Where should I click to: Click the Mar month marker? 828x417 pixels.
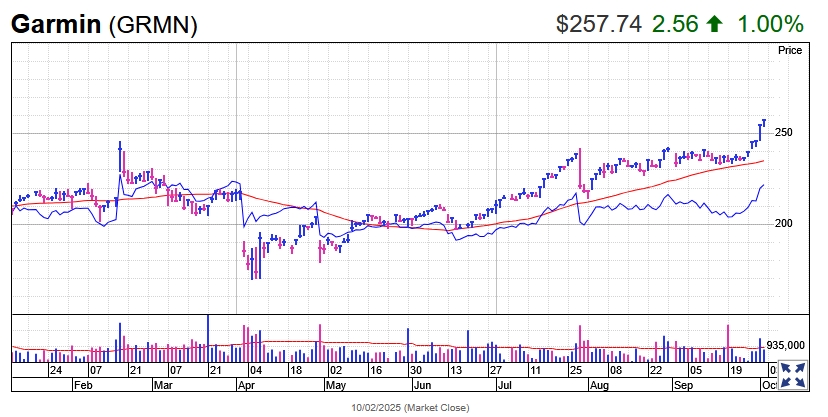tap(163, 383)
